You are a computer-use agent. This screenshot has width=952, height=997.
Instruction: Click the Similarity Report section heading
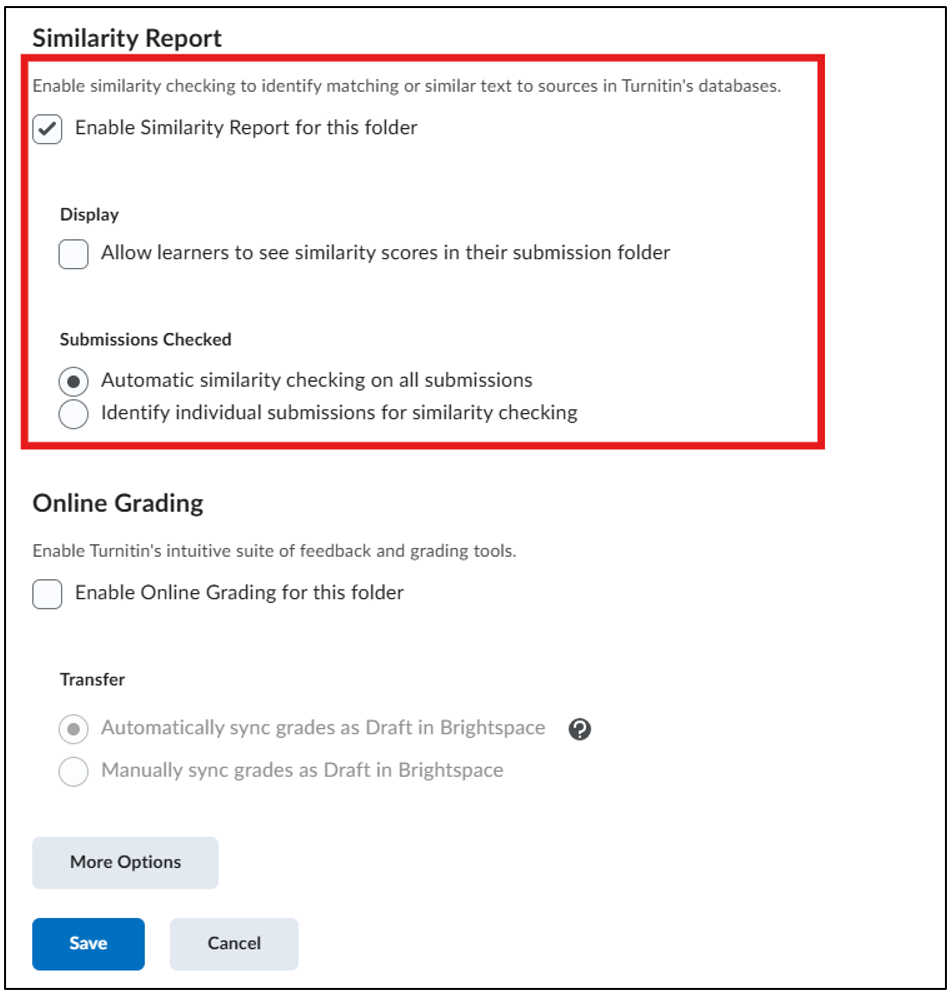tap(127, 38)
